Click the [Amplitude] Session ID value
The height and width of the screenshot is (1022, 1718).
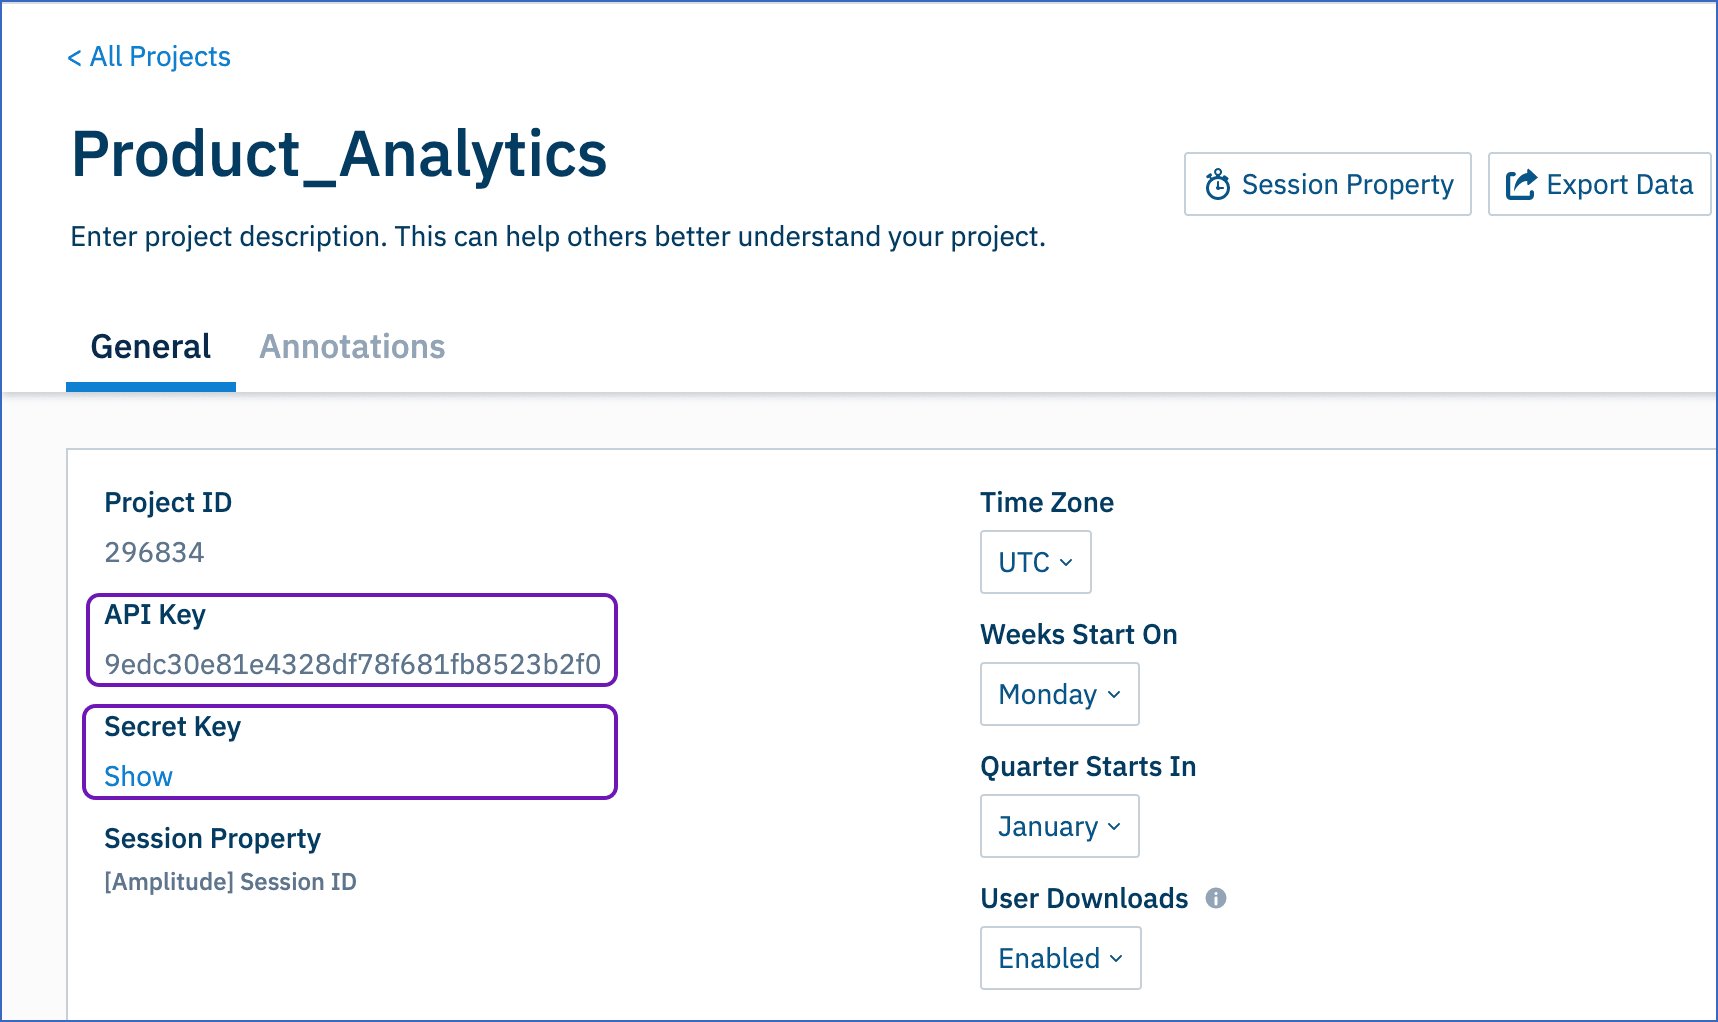click(230, 882)
